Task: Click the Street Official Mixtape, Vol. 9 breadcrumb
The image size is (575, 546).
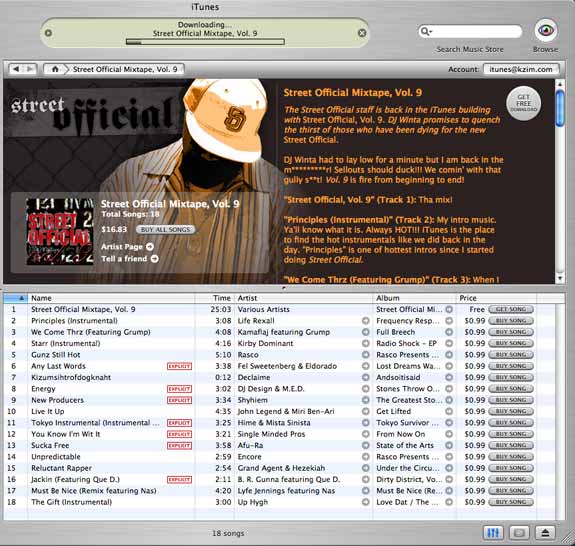Action: [x=125, y=69]
